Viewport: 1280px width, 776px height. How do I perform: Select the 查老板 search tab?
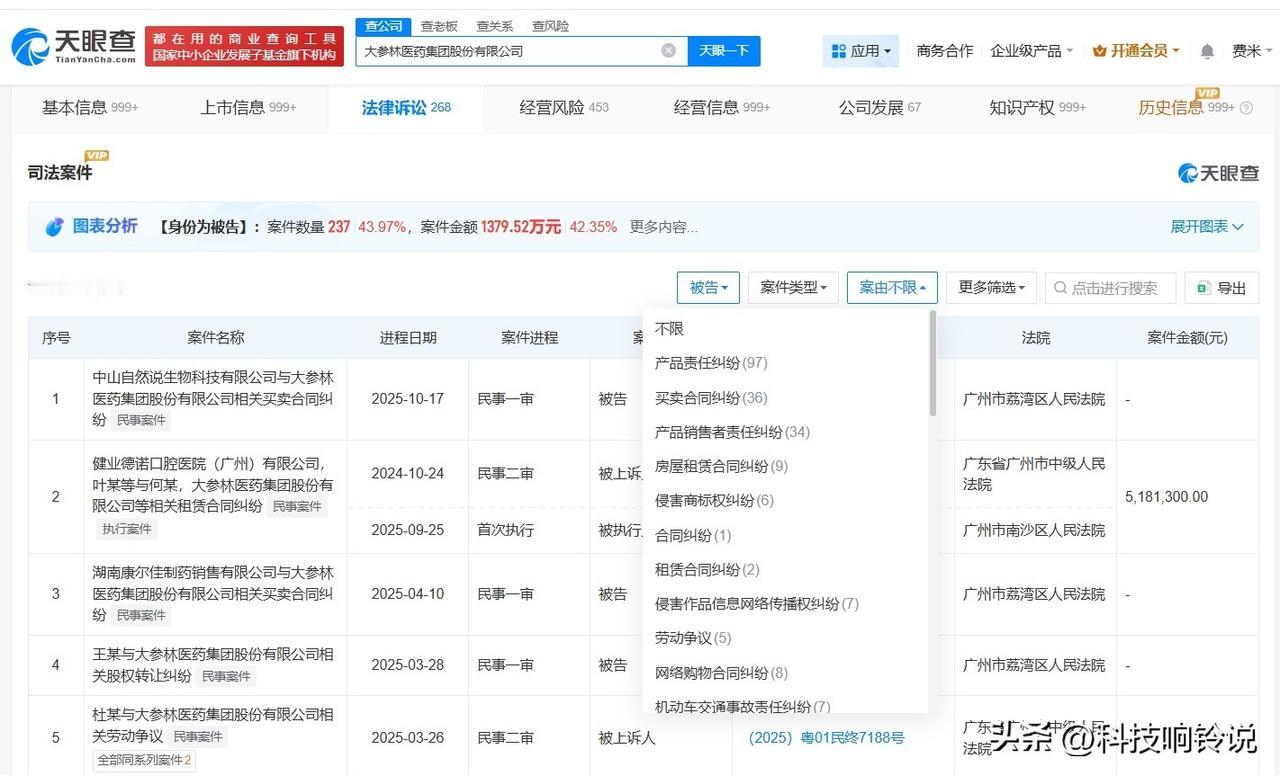(438, 26)
